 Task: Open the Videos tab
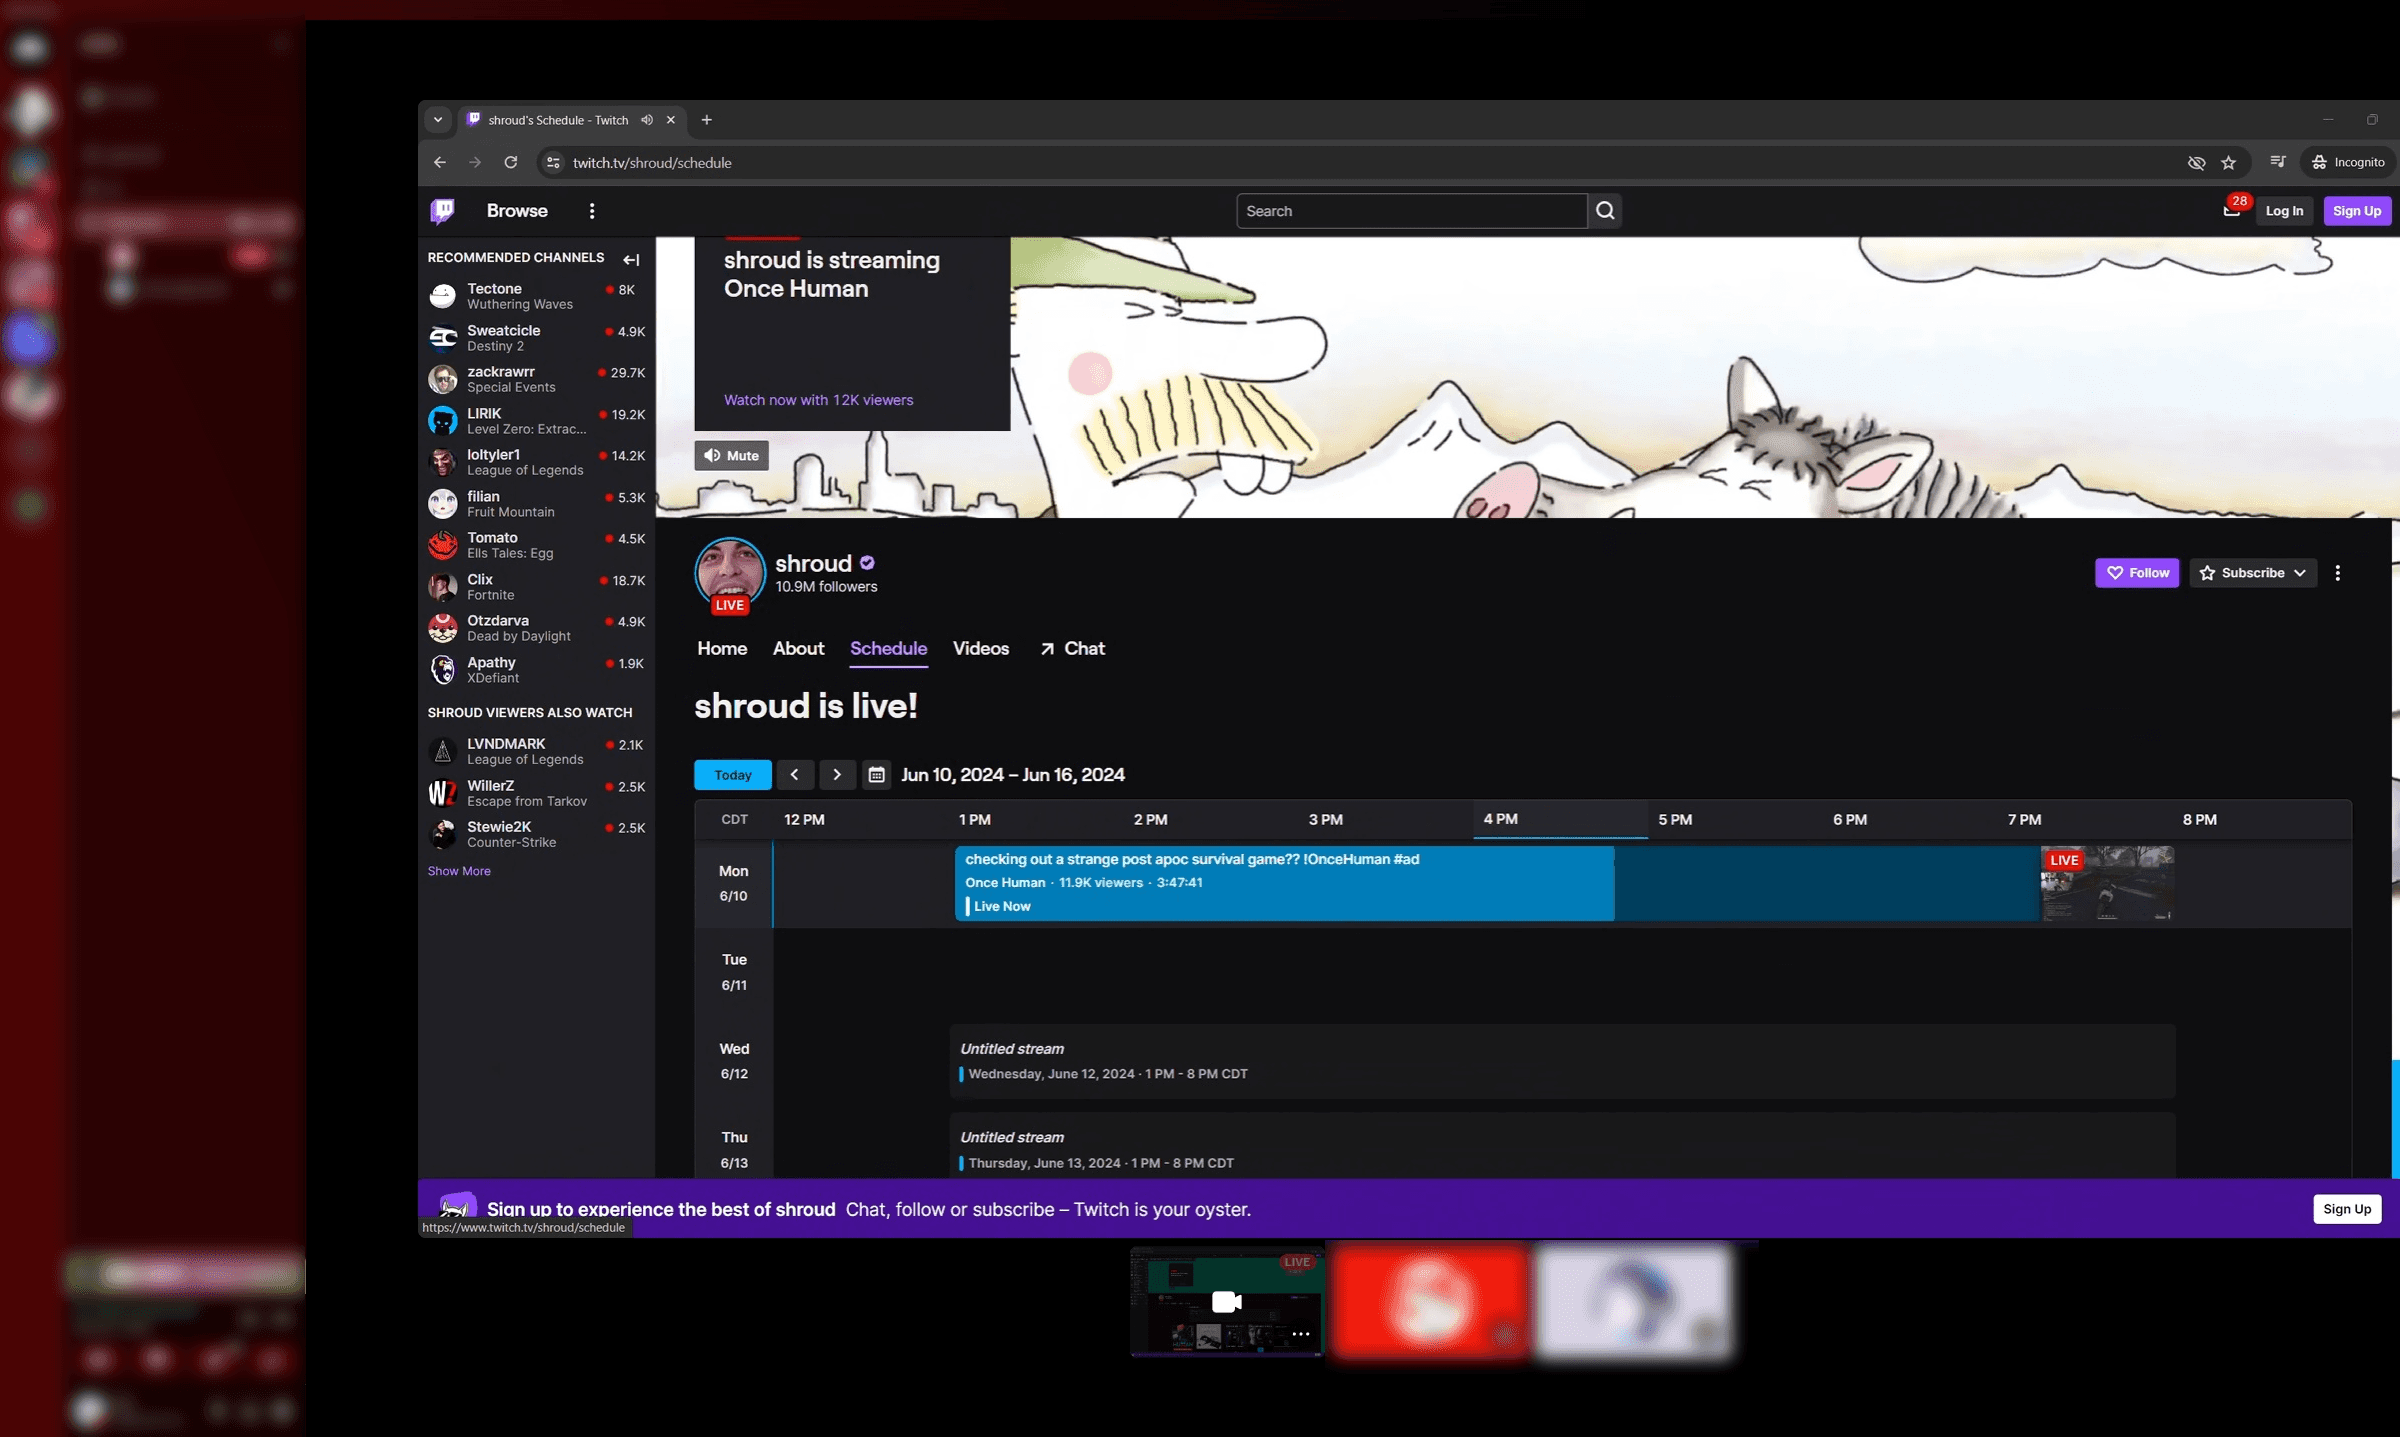tap(981, 649)
